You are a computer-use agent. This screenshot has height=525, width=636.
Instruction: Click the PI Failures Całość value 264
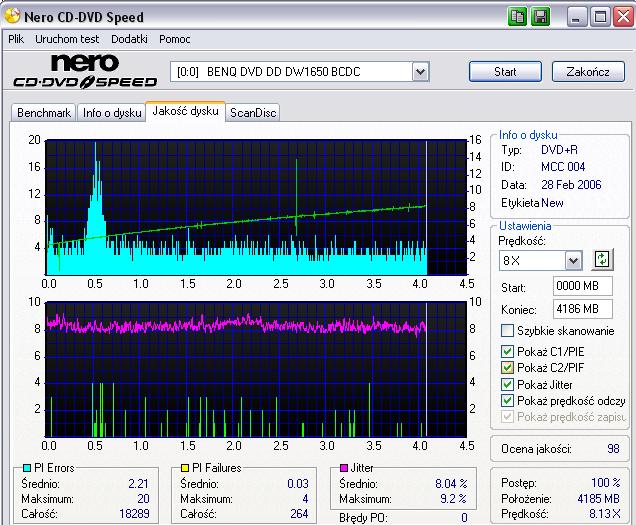pyautogui.click(x=299, y=514)
